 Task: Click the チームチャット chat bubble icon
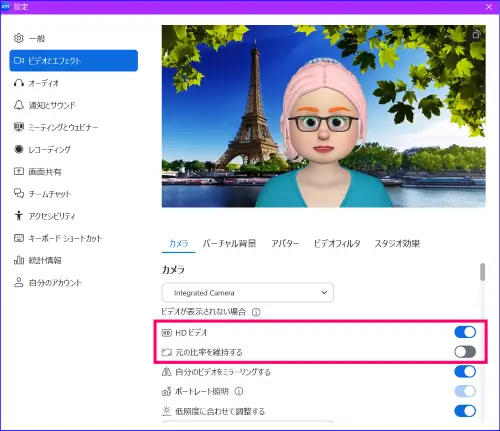pyautogui.click(x=19, y=193)
